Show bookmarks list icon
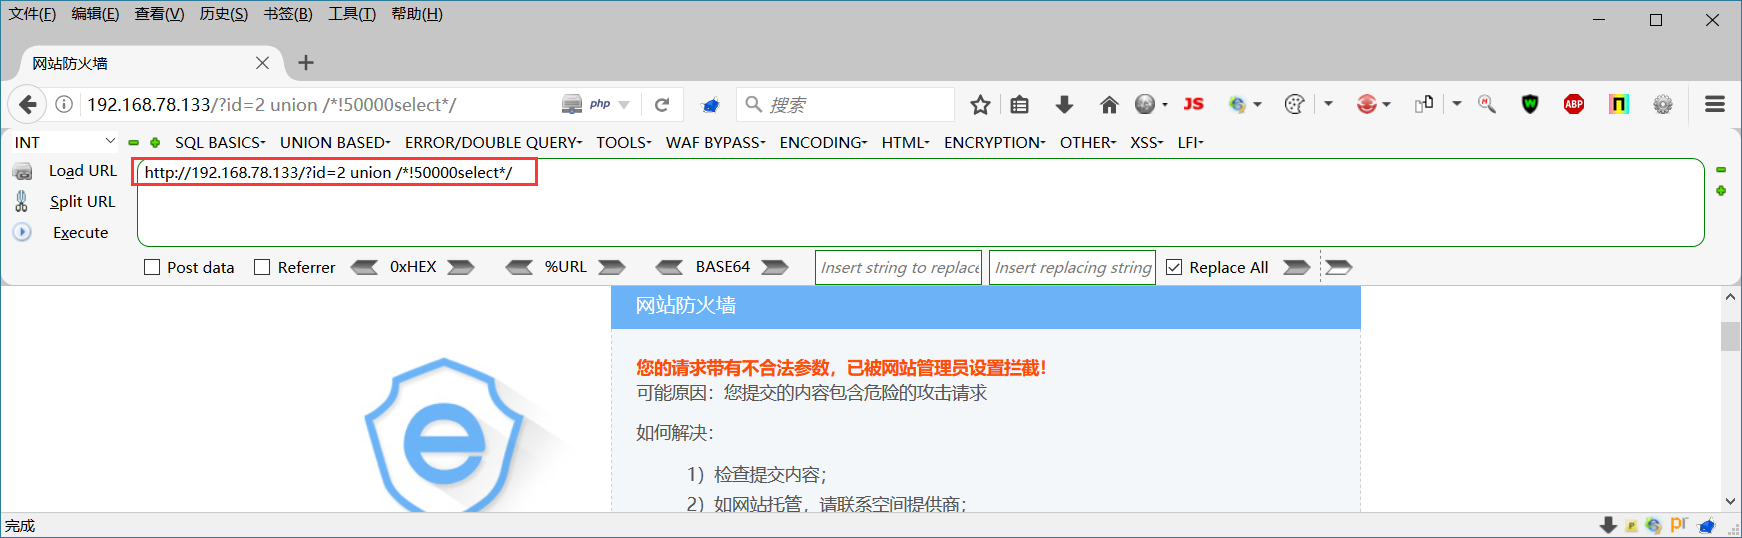Screen dimensions: 1742x538 point(1019,104)
